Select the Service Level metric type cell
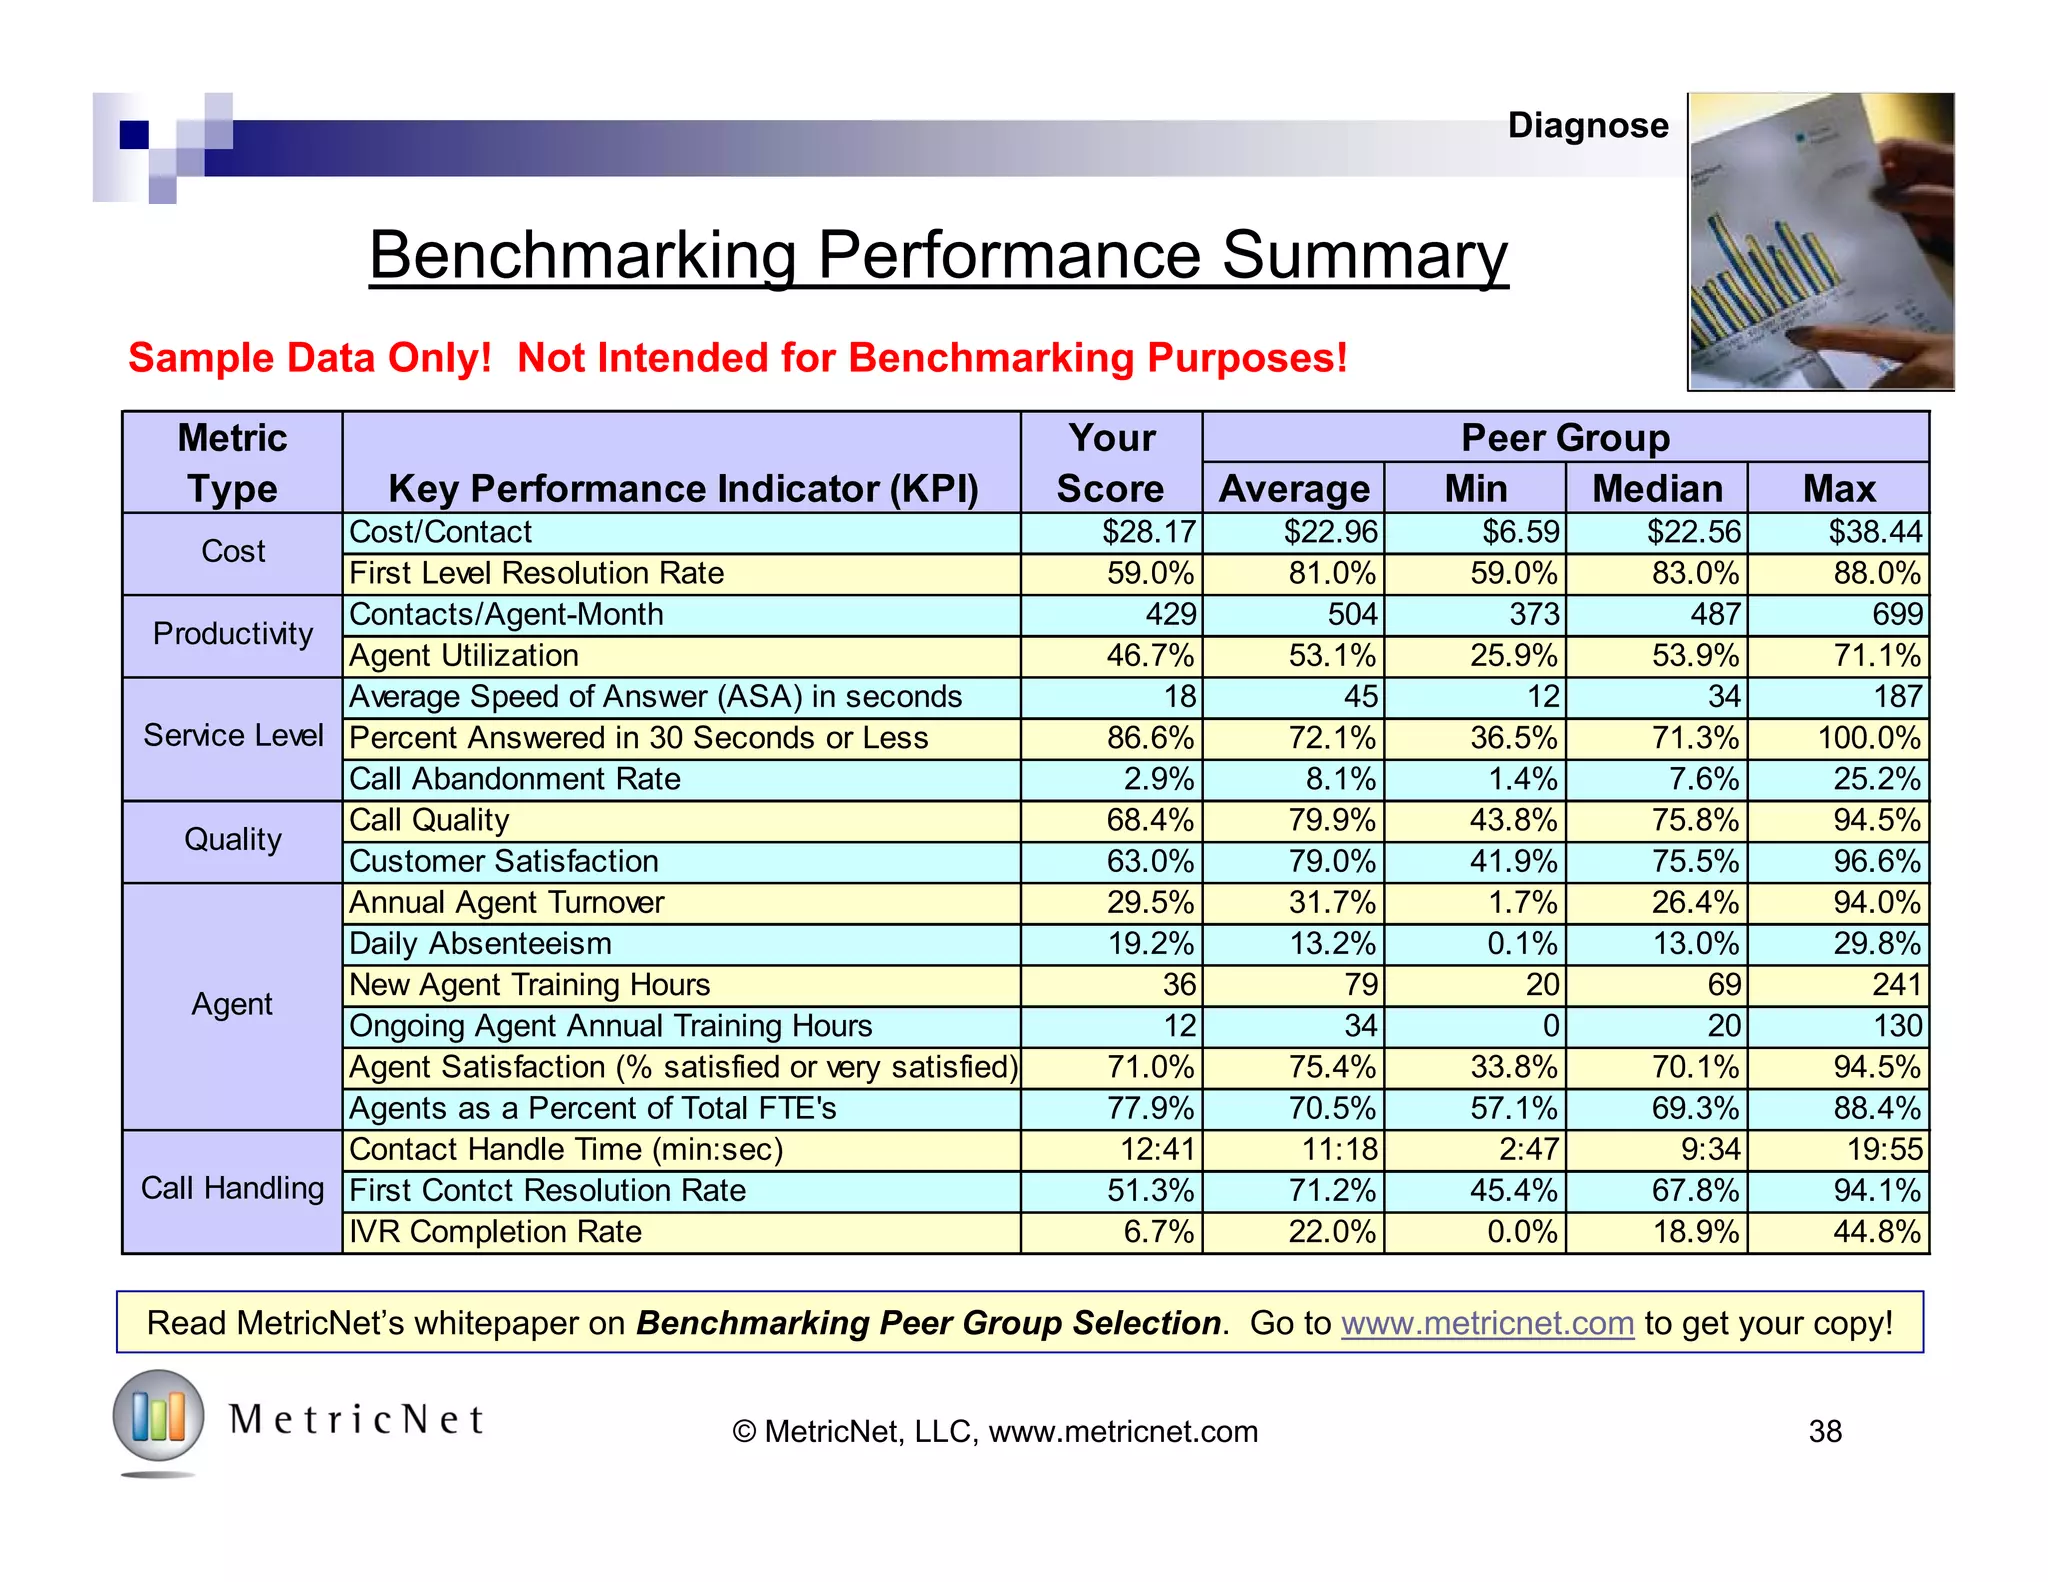2048x1582 pixels. 233,736
